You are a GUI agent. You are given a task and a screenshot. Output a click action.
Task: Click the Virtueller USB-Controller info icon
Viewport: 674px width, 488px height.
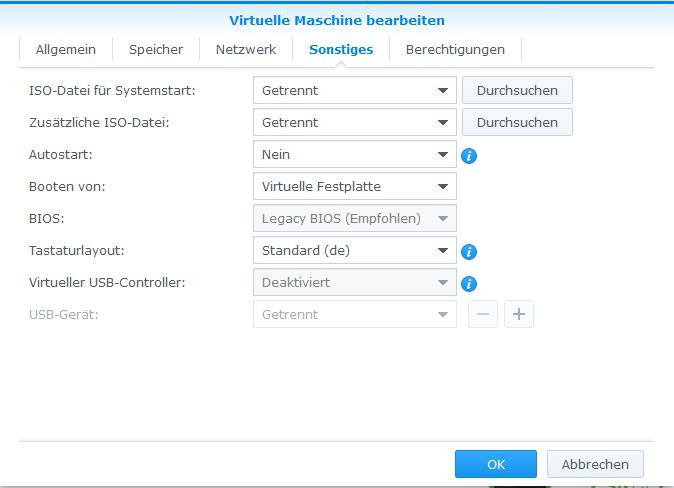(x=468, y=283)
